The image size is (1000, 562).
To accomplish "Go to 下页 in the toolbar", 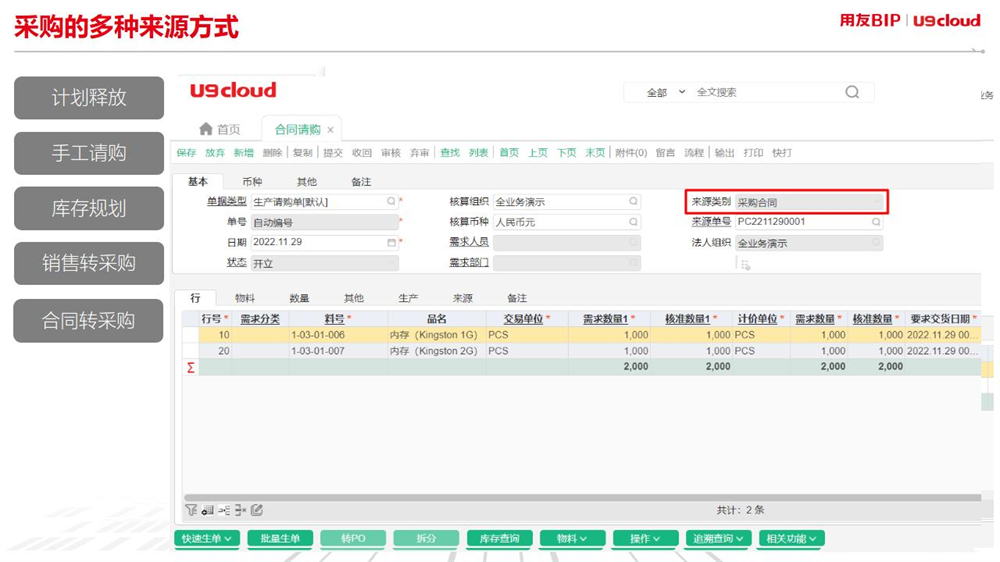I will (x=566, y=152).
